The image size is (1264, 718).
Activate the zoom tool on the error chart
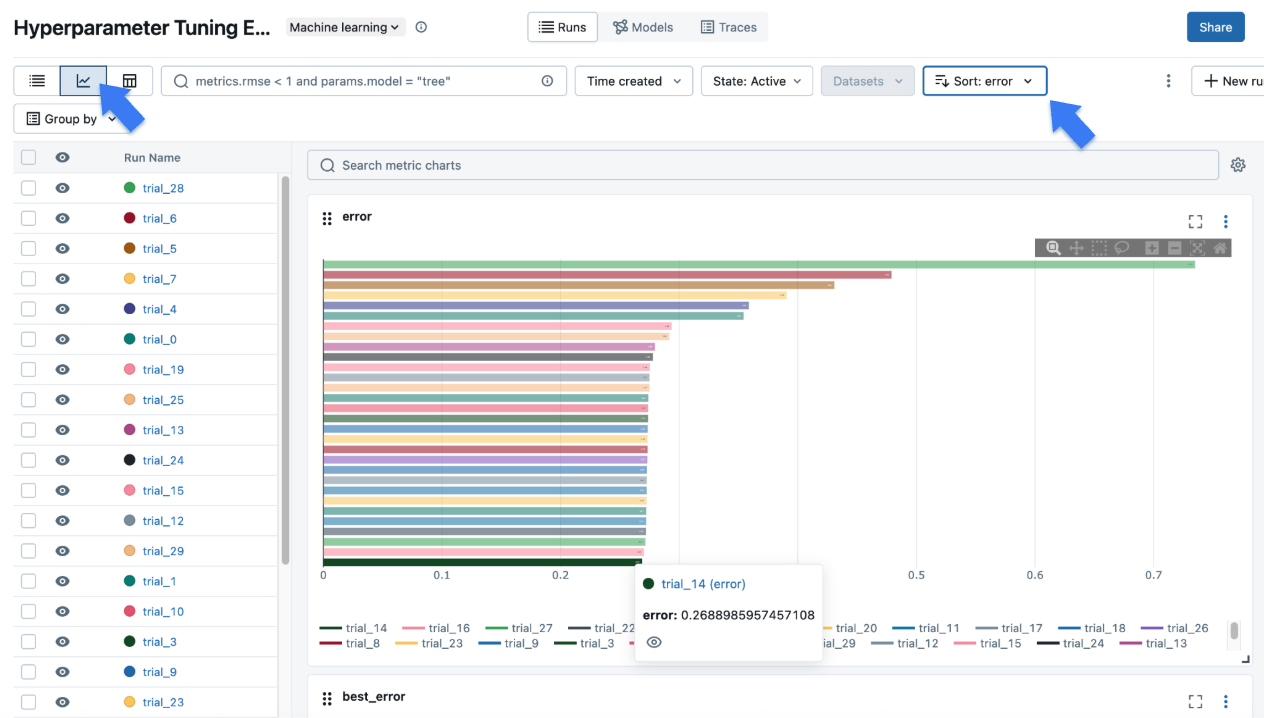click(1052, 247)
